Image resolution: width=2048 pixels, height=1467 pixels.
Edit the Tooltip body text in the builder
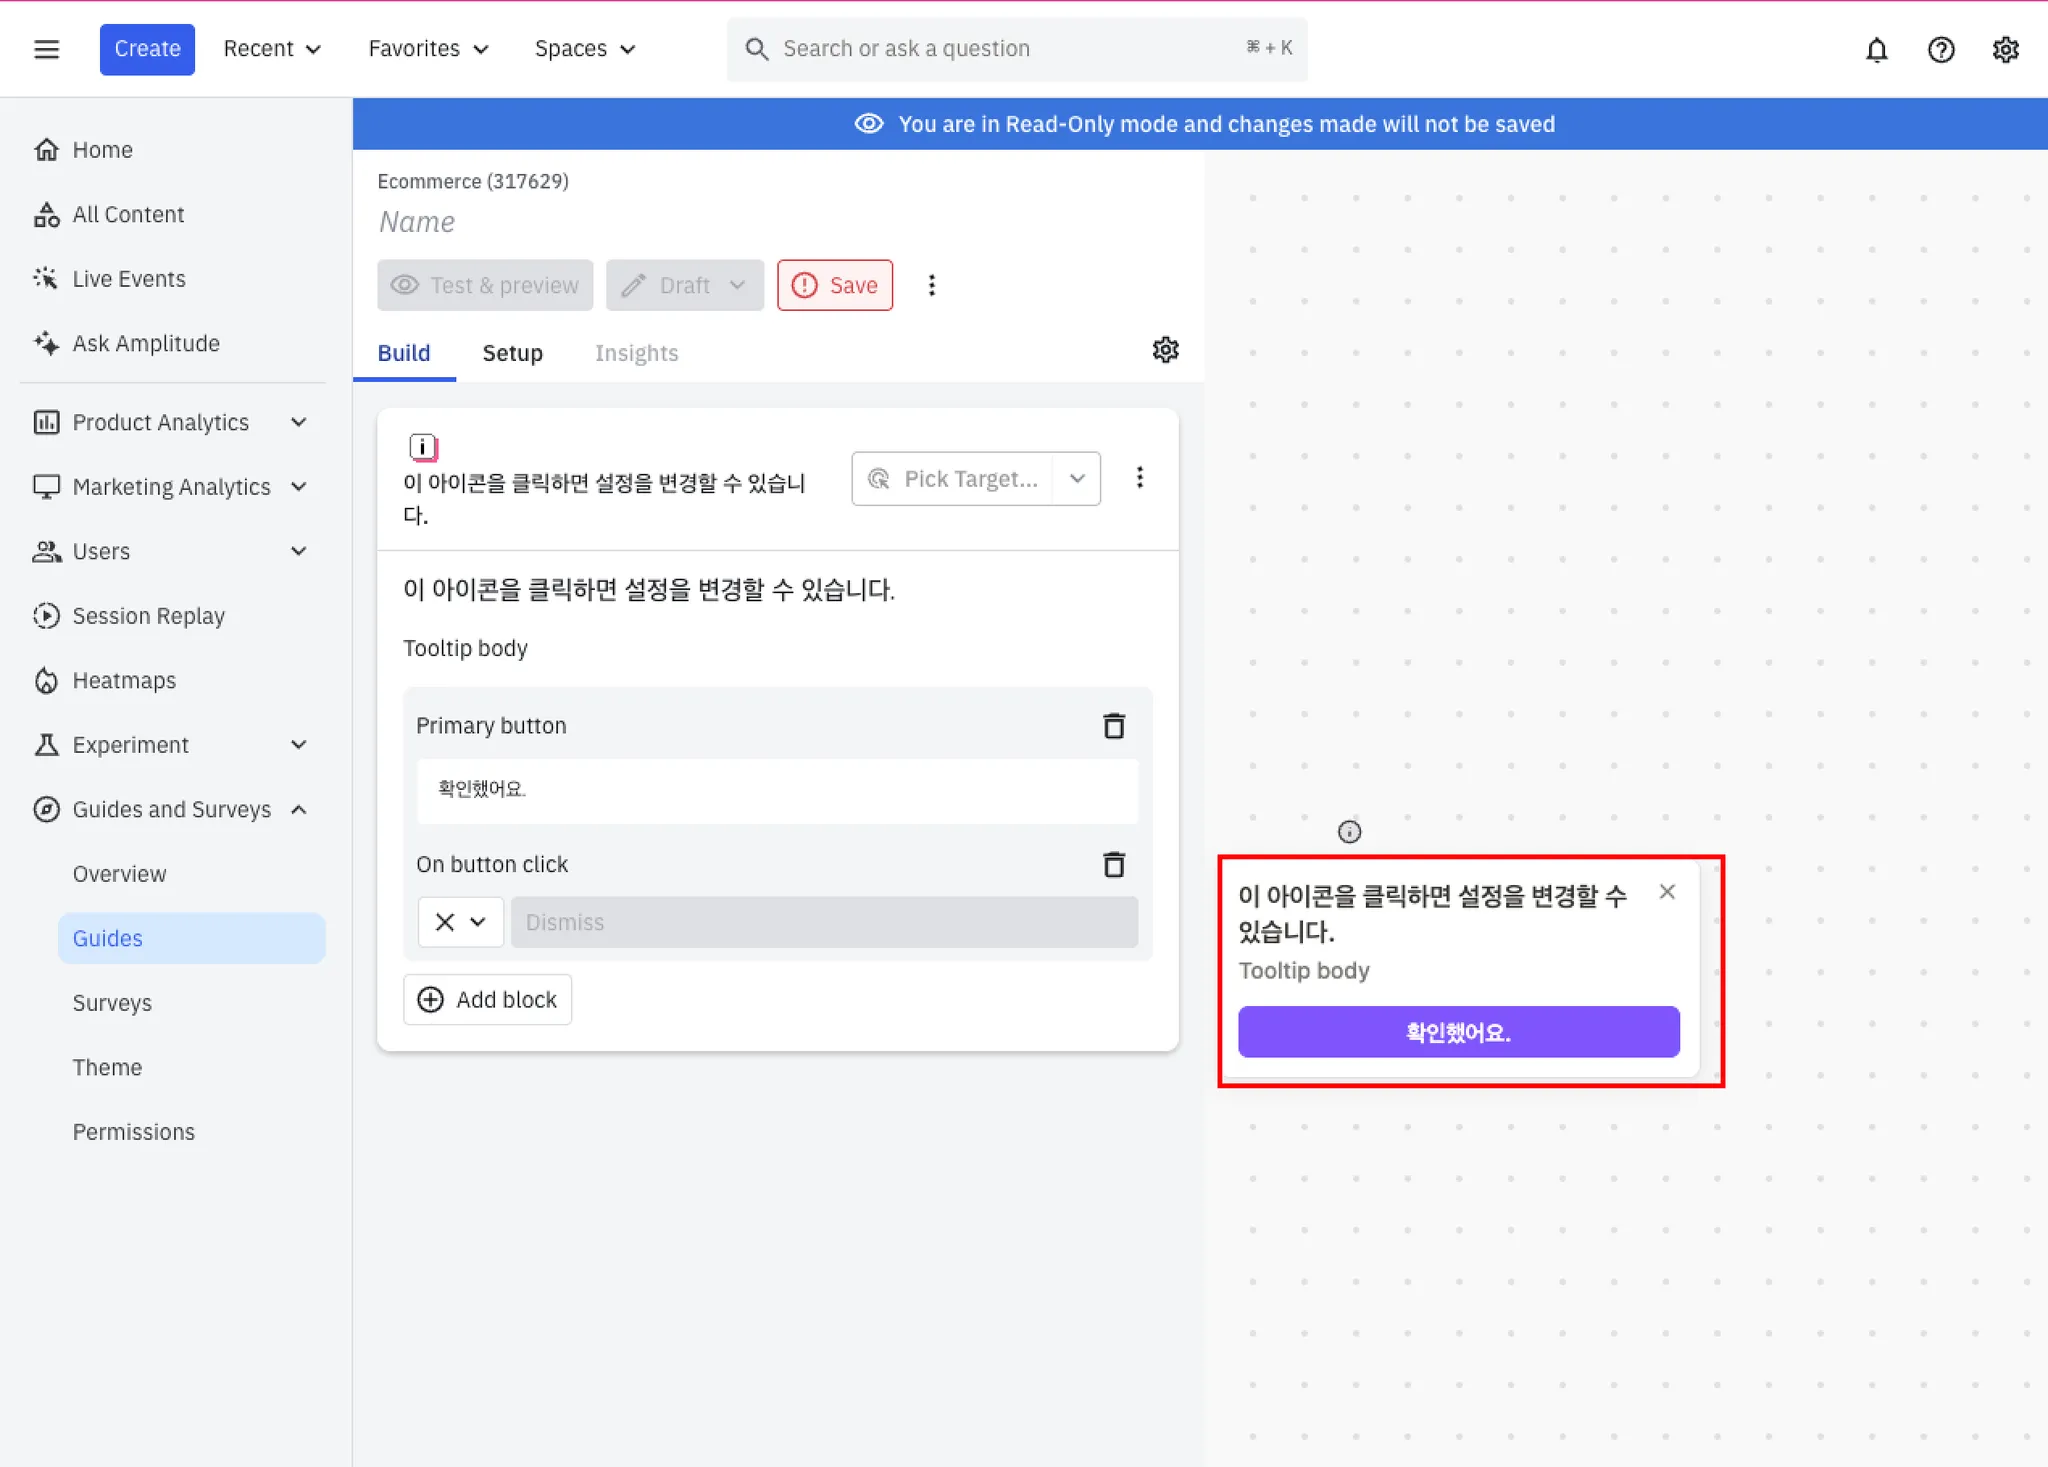coord(465,648)
